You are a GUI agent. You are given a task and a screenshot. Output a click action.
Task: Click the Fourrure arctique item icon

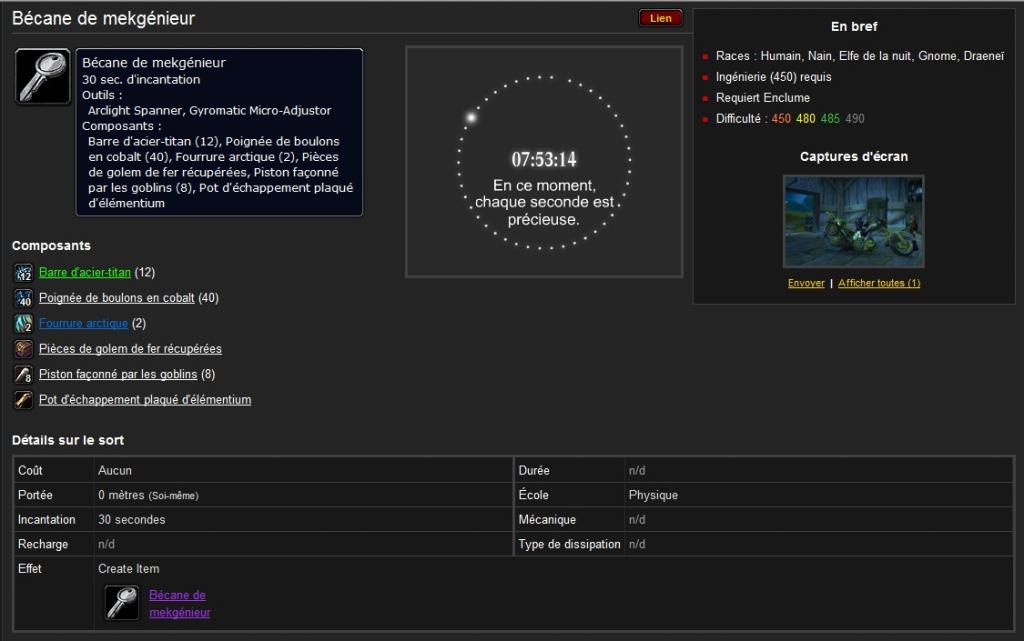tap(24, 324)
